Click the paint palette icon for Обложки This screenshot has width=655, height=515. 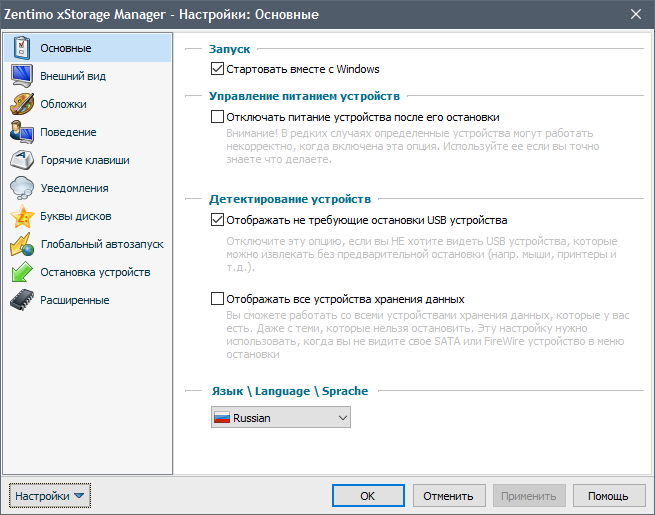coord(22,104)
